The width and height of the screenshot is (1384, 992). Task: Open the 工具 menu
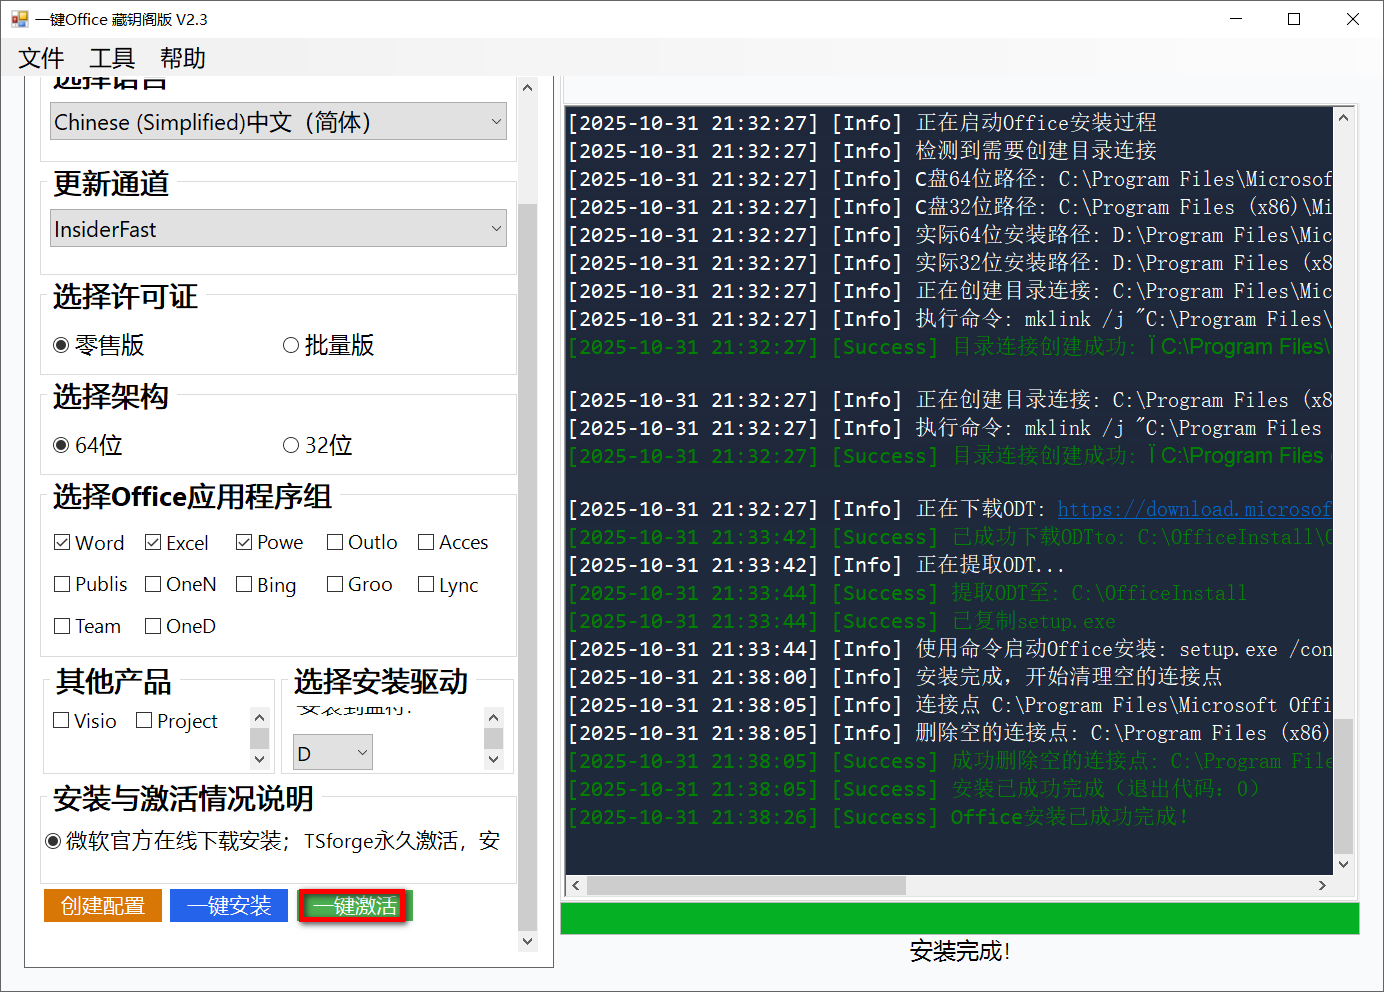pos(110,58)
